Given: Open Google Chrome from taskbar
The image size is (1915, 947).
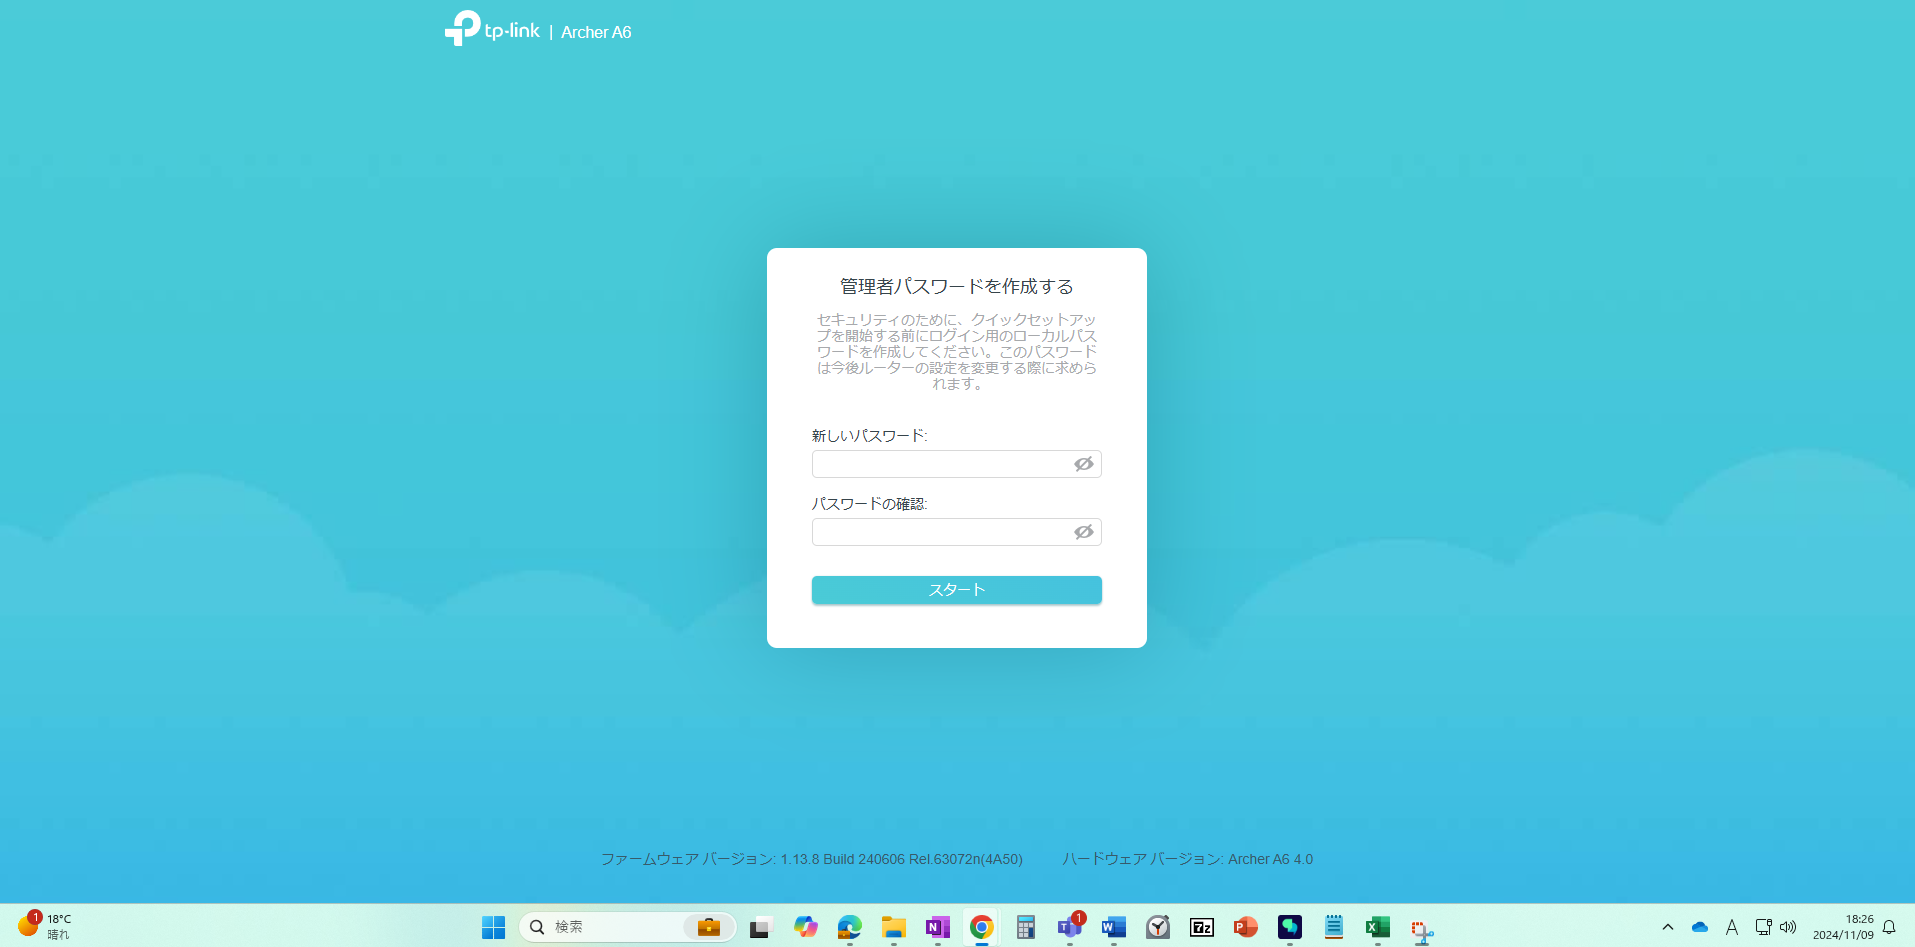Looking at the screenshot, I should 981,927.
